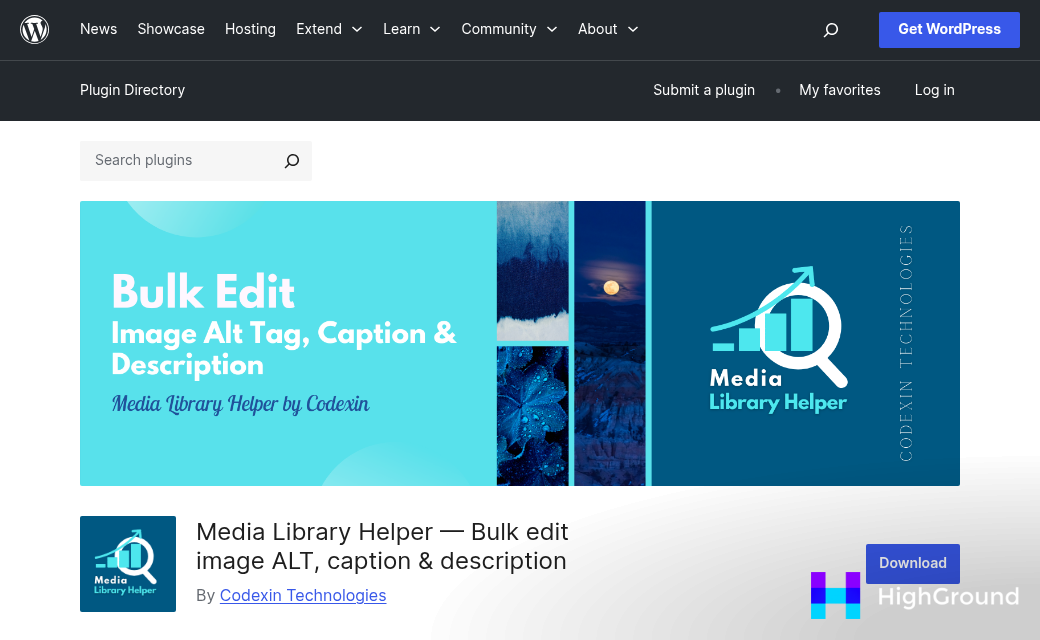Open the About dropdown
1040x640 pixels.
tap(607, 29)
